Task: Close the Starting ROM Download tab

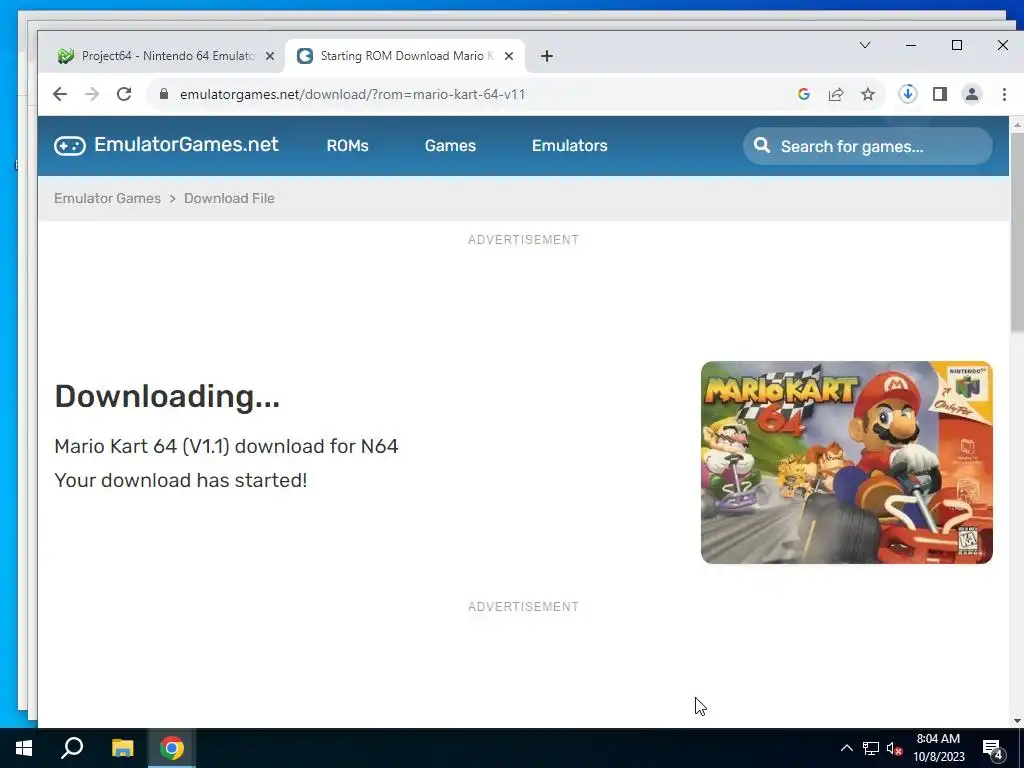Action: [509, 56]
